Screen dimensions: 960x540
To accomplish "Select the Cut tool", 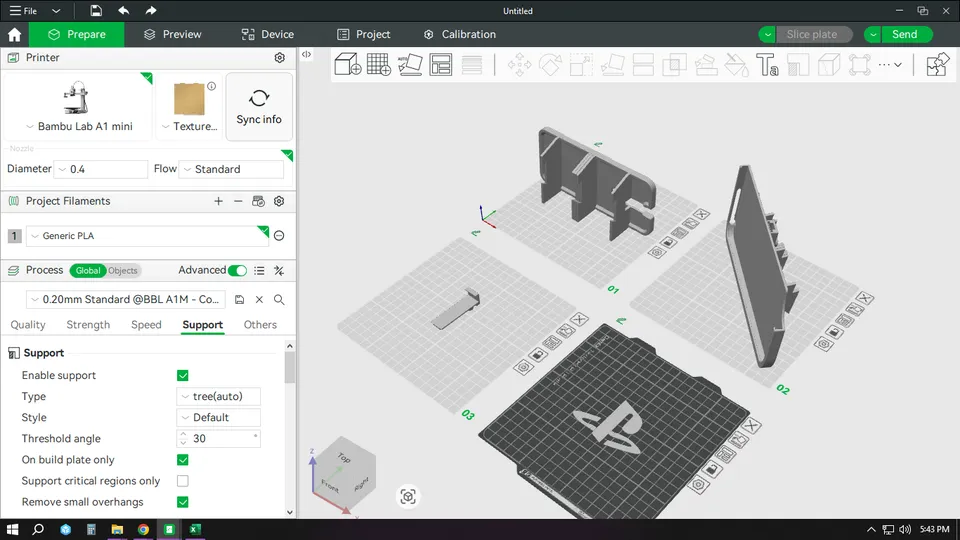I will 643,64.
